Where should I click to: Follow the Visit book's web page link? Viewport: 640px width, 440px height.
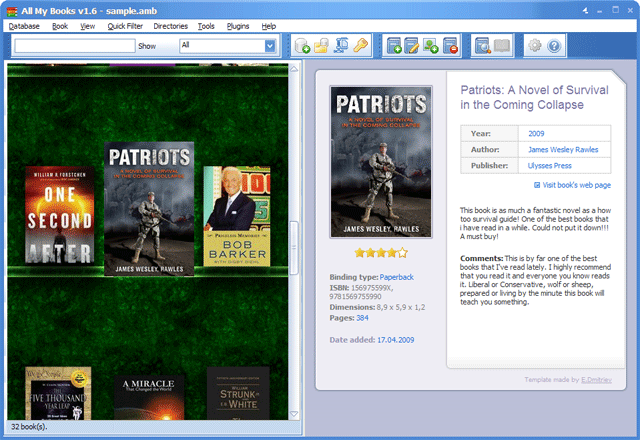(x=576, y=185)
